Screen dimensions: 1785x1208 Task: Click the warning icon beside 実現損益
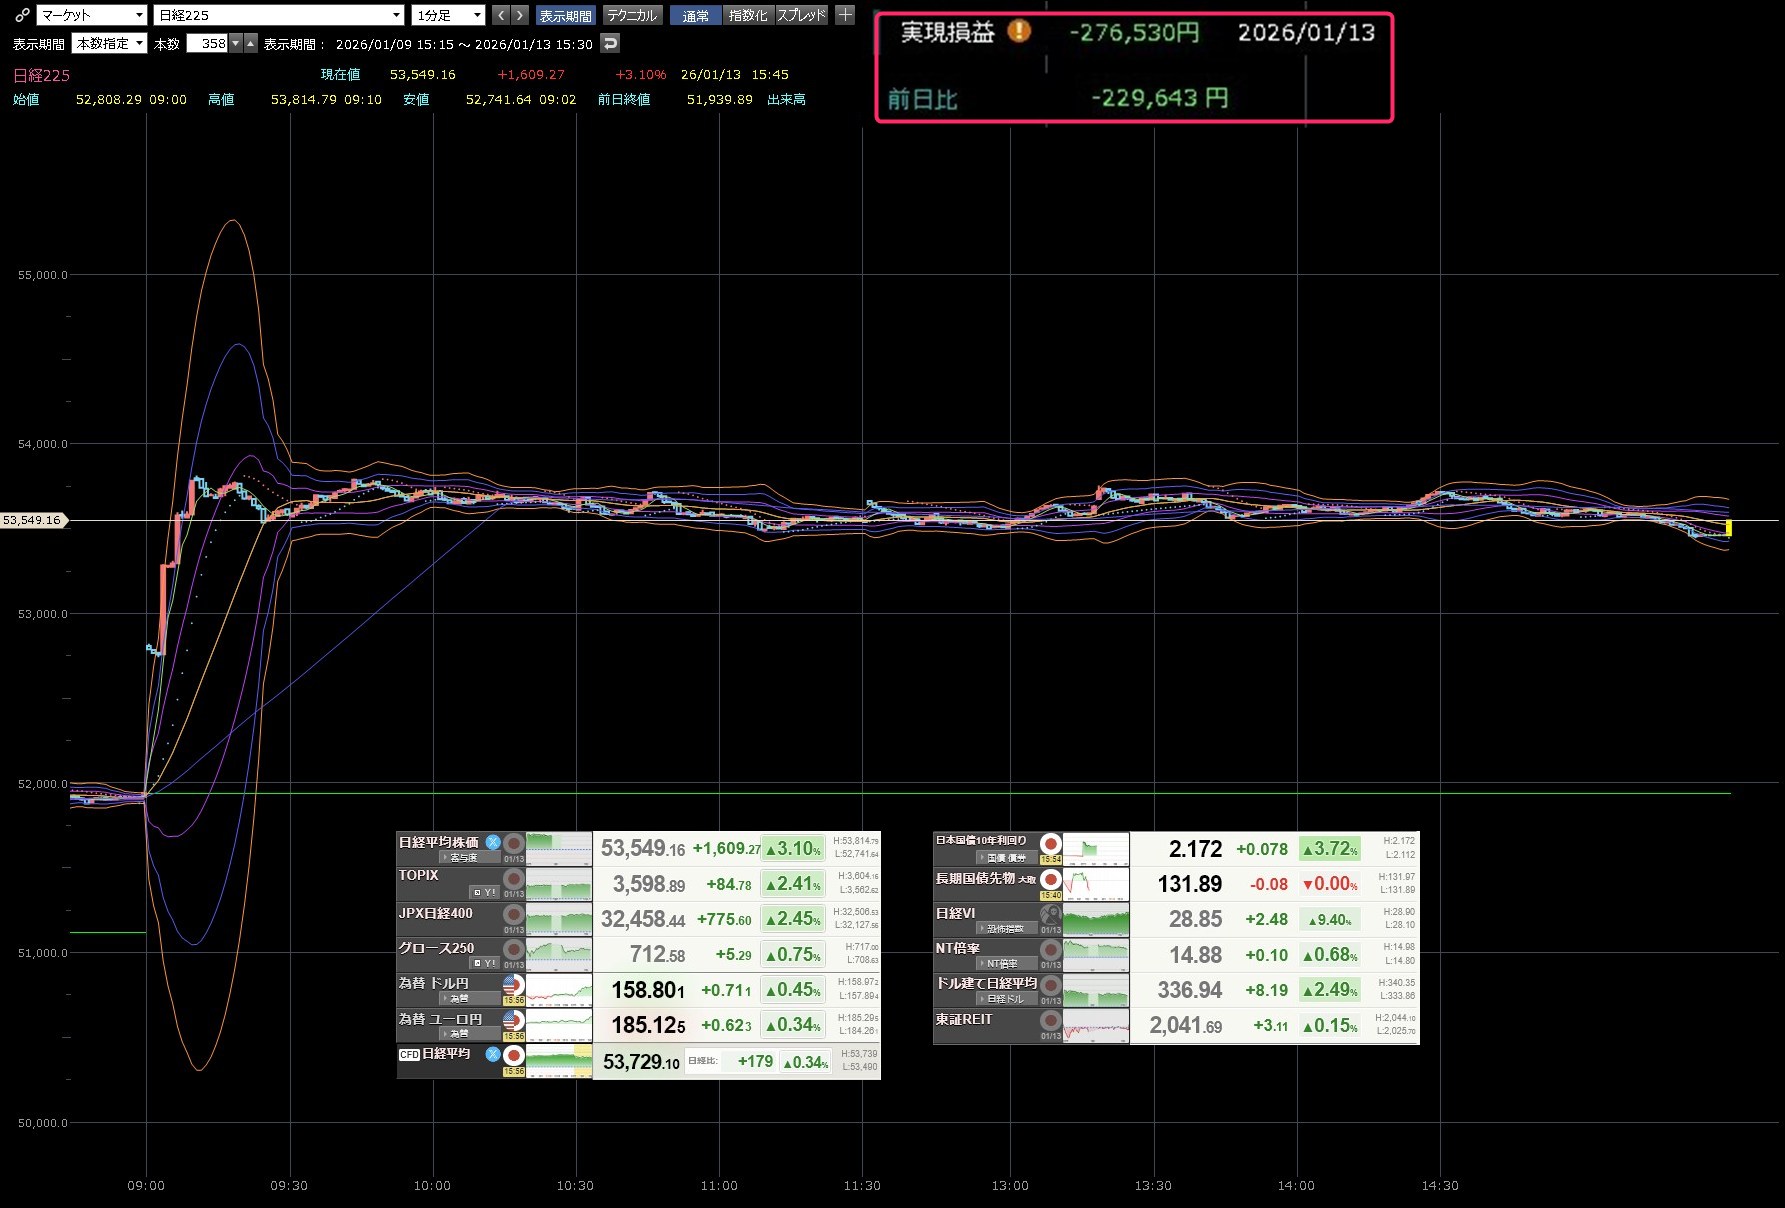1018,31
